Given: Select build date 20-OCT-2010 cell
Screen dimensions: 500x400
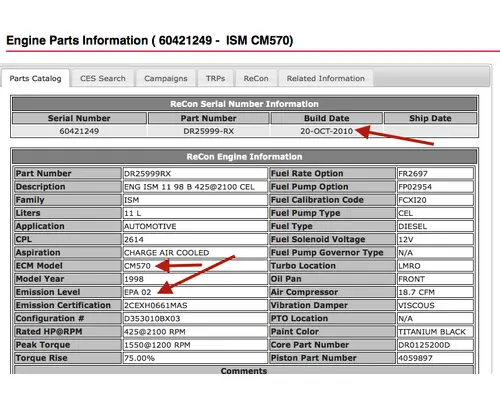Looking at the screenshot, I should [327, 131].
